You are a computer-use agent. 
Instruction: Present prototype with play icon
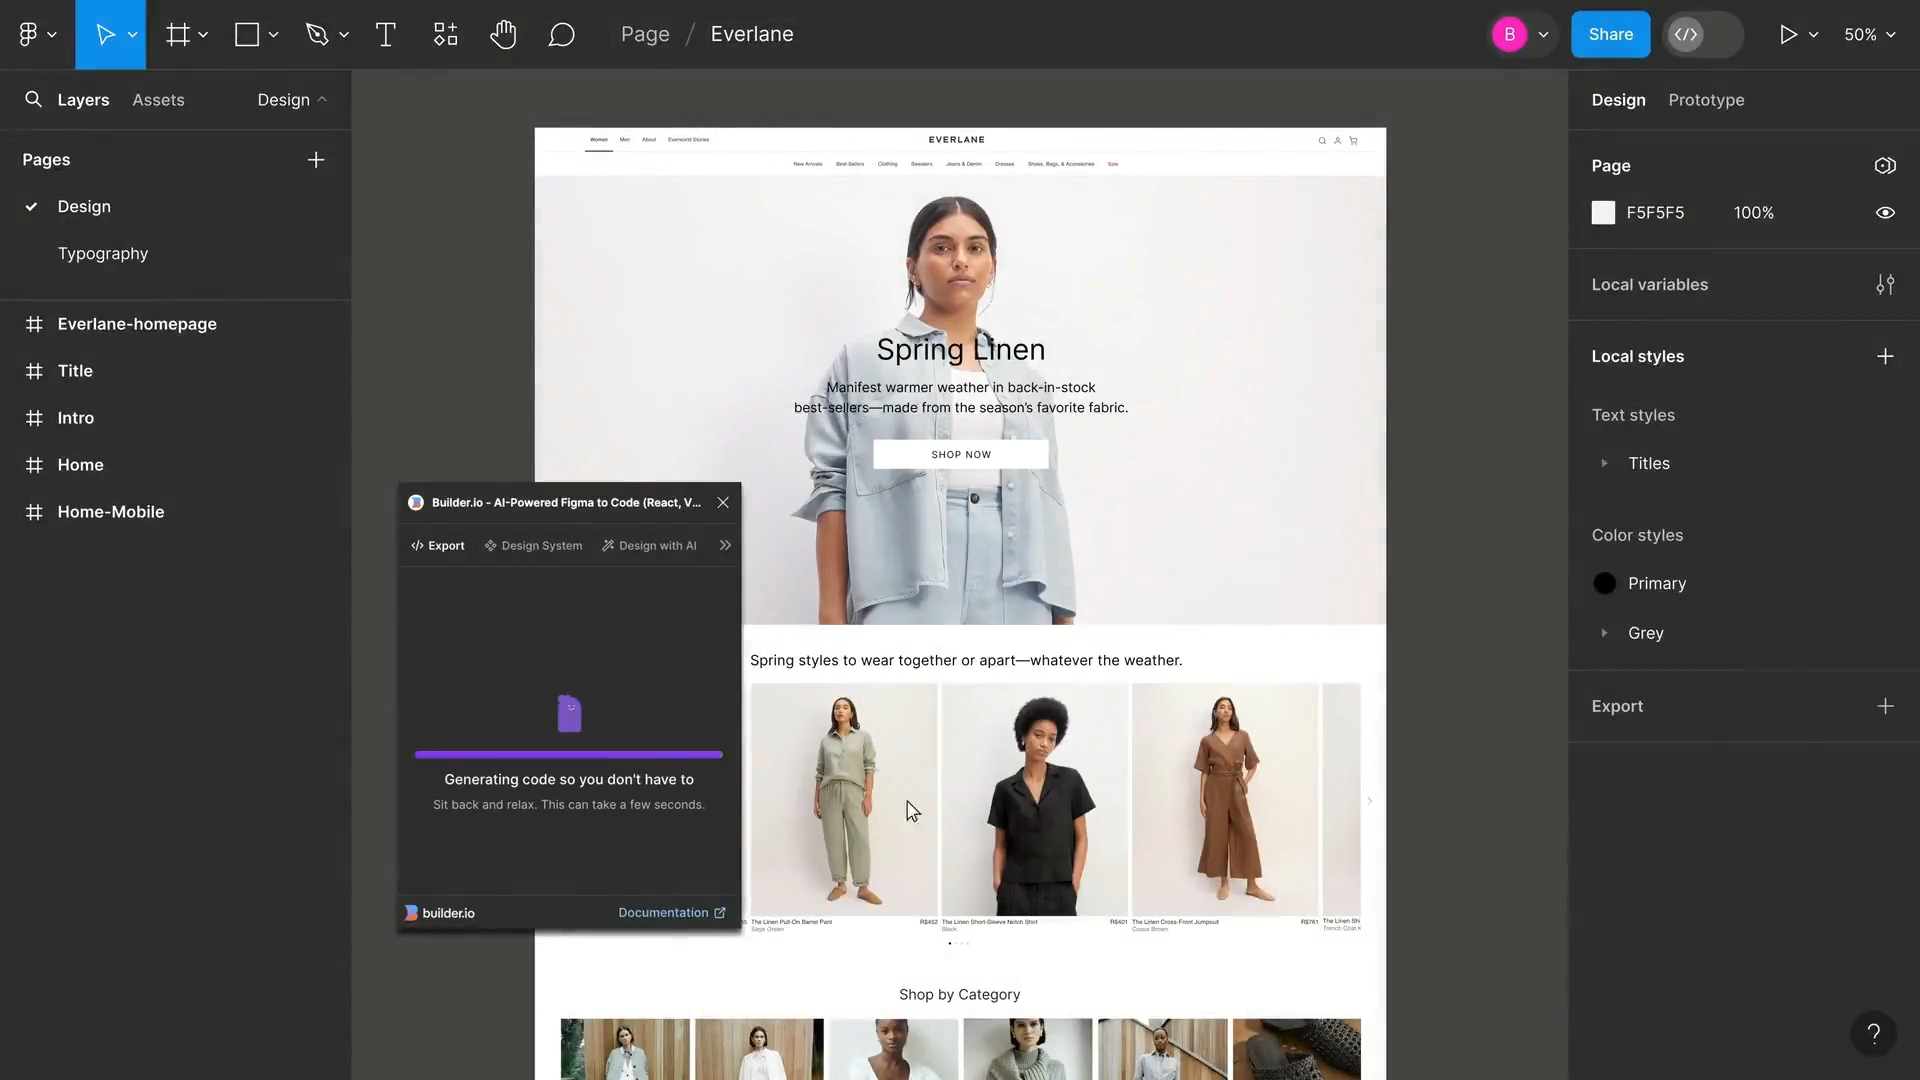coord(1788,35)
